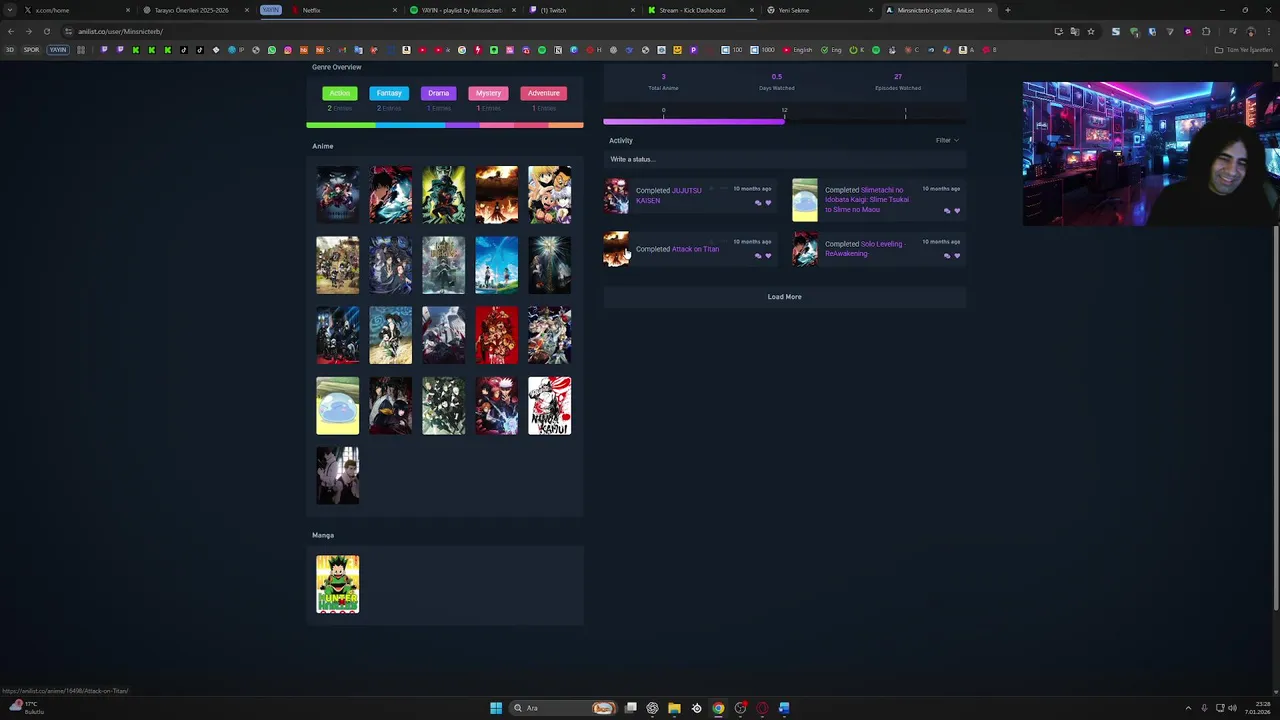
Task: Open a new browser tab
Action: pos(1007,10)
